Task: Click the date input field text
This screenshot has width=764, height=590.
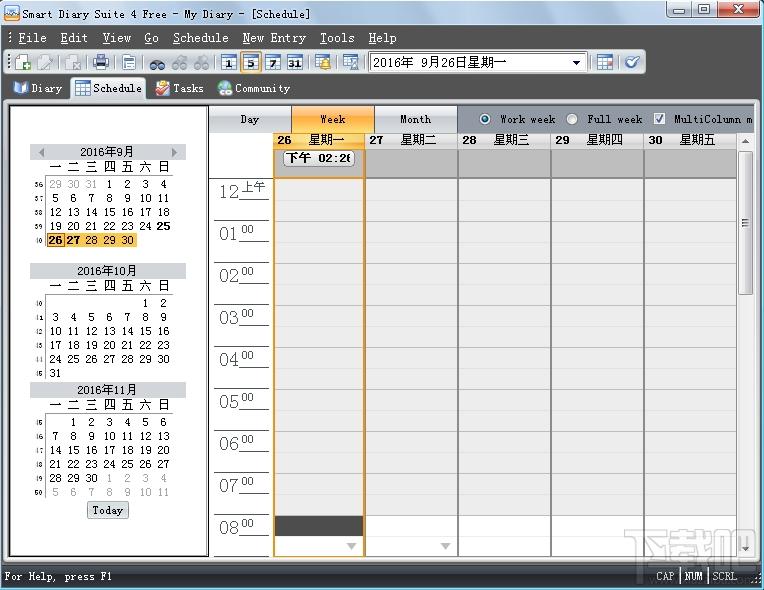Action: click(440, 62)
